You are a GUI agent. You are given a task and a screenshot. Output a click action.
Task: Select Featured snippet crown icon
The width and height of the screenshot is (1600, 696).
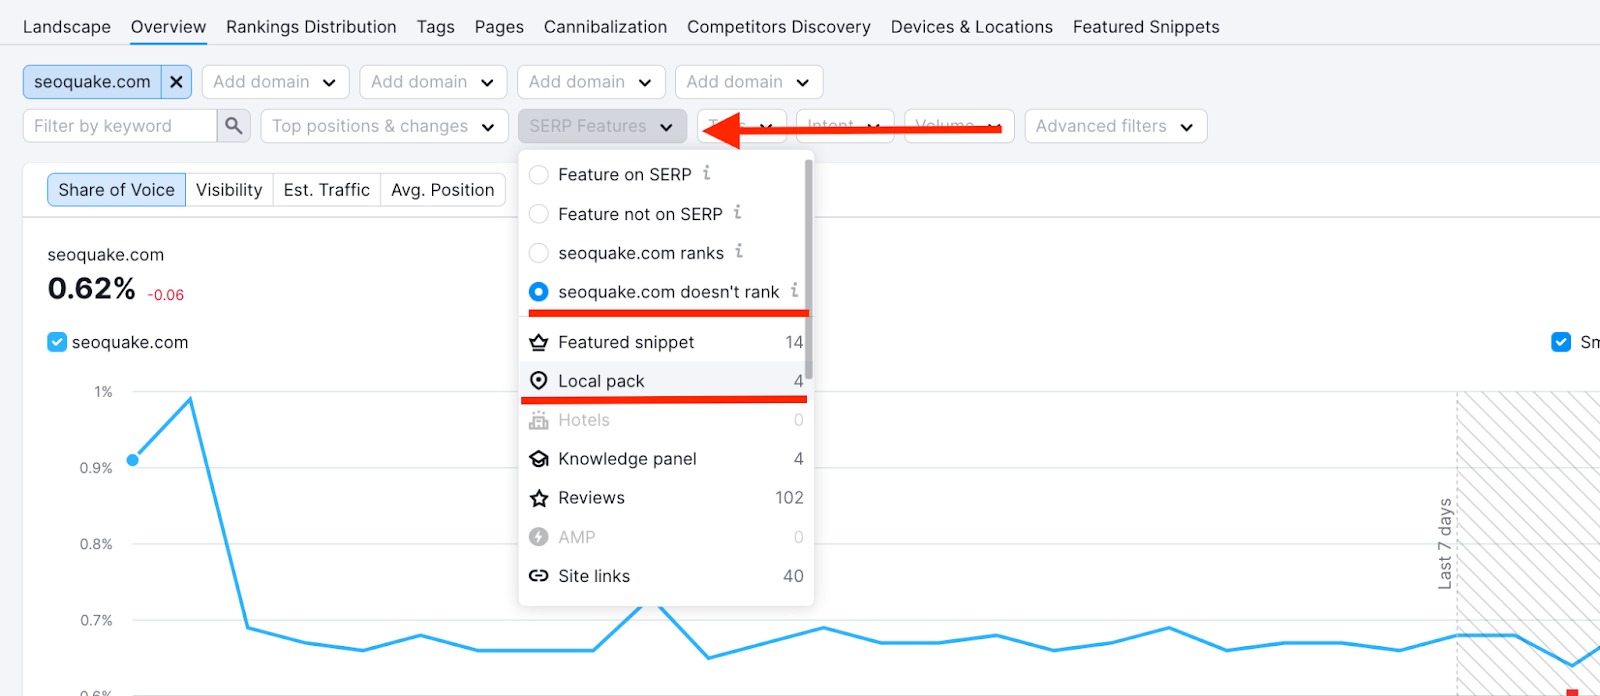pyautogui.click(x=539, y=342)
